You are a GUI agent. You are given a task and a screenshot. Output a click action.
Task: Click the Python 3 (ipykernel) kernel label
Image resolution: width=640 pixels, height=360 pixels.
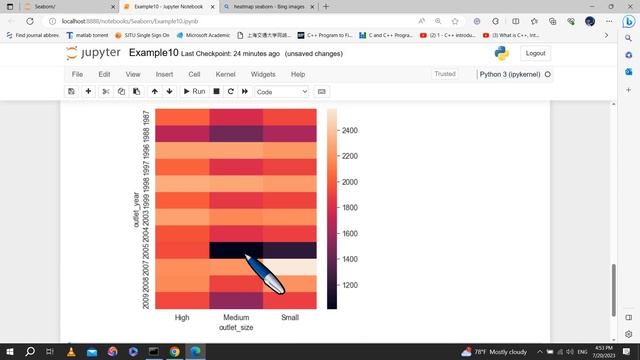pyautogui.click(x=510, y=74)
